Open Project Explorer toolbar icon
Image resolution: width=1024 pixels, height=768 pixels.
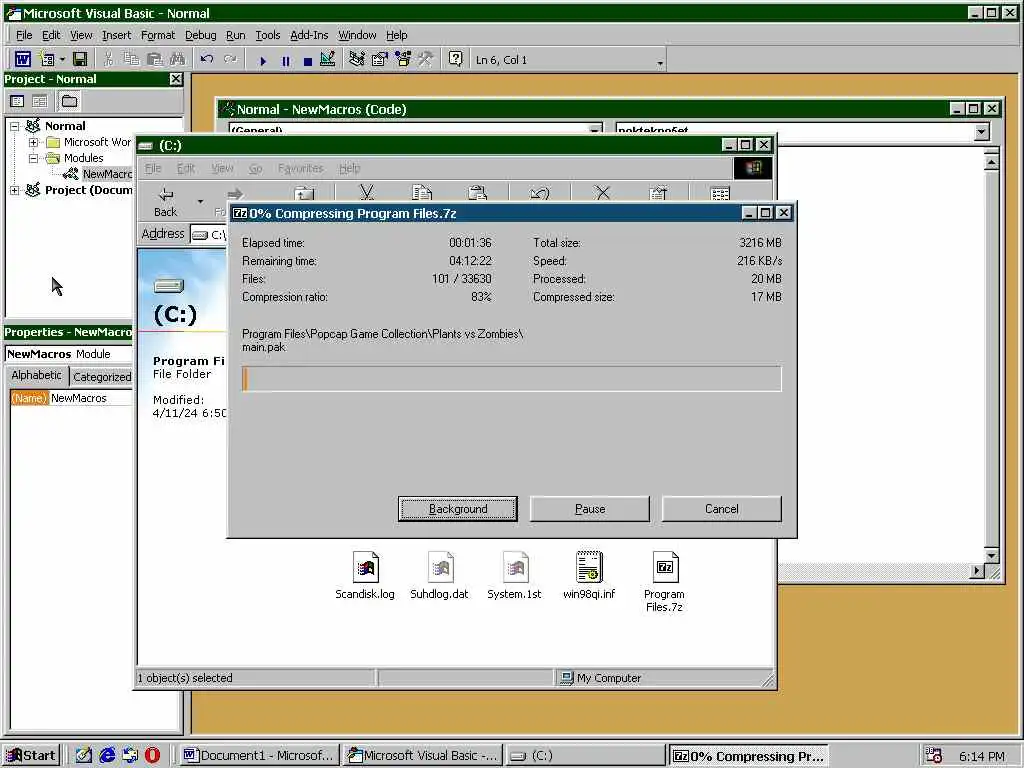pos(357,59)
